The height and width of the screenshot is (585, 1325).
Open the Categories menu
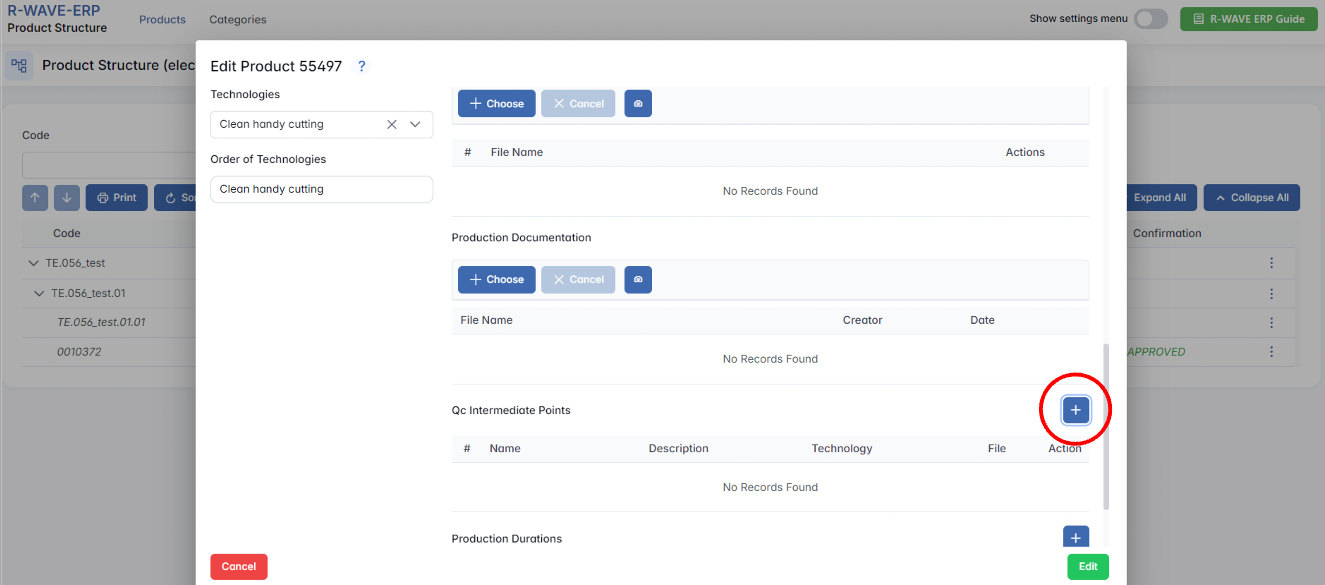click(x=237, y=20)
